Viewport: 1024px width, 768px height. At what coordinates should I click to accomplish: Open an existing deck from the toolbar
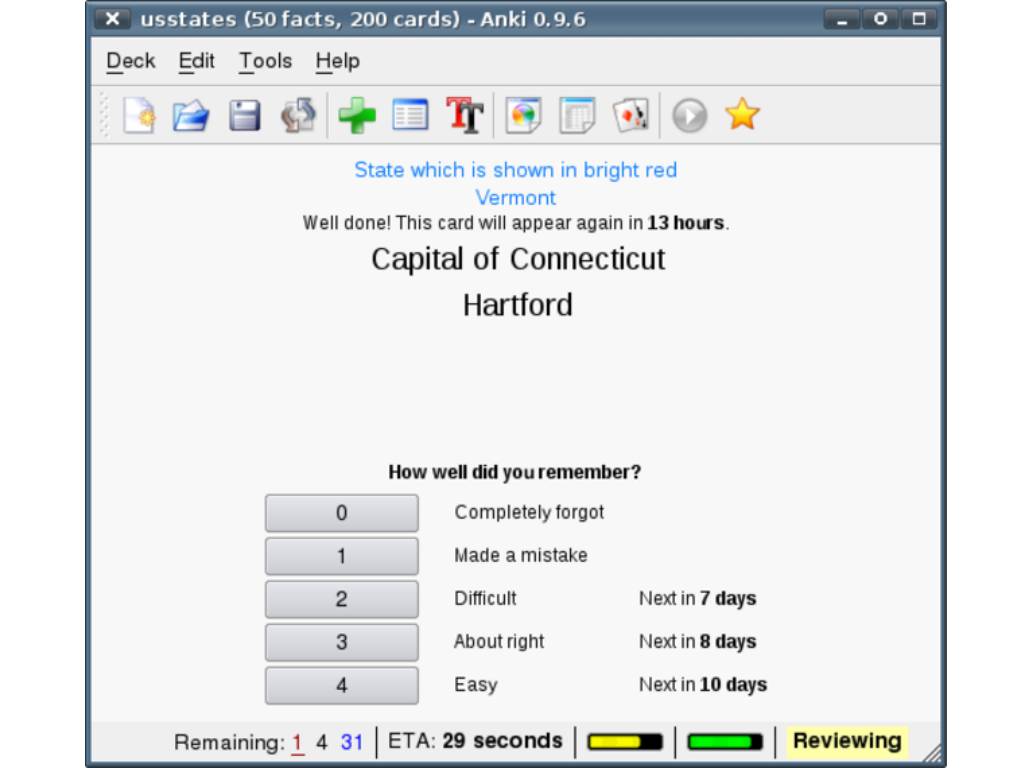point(189,115)
